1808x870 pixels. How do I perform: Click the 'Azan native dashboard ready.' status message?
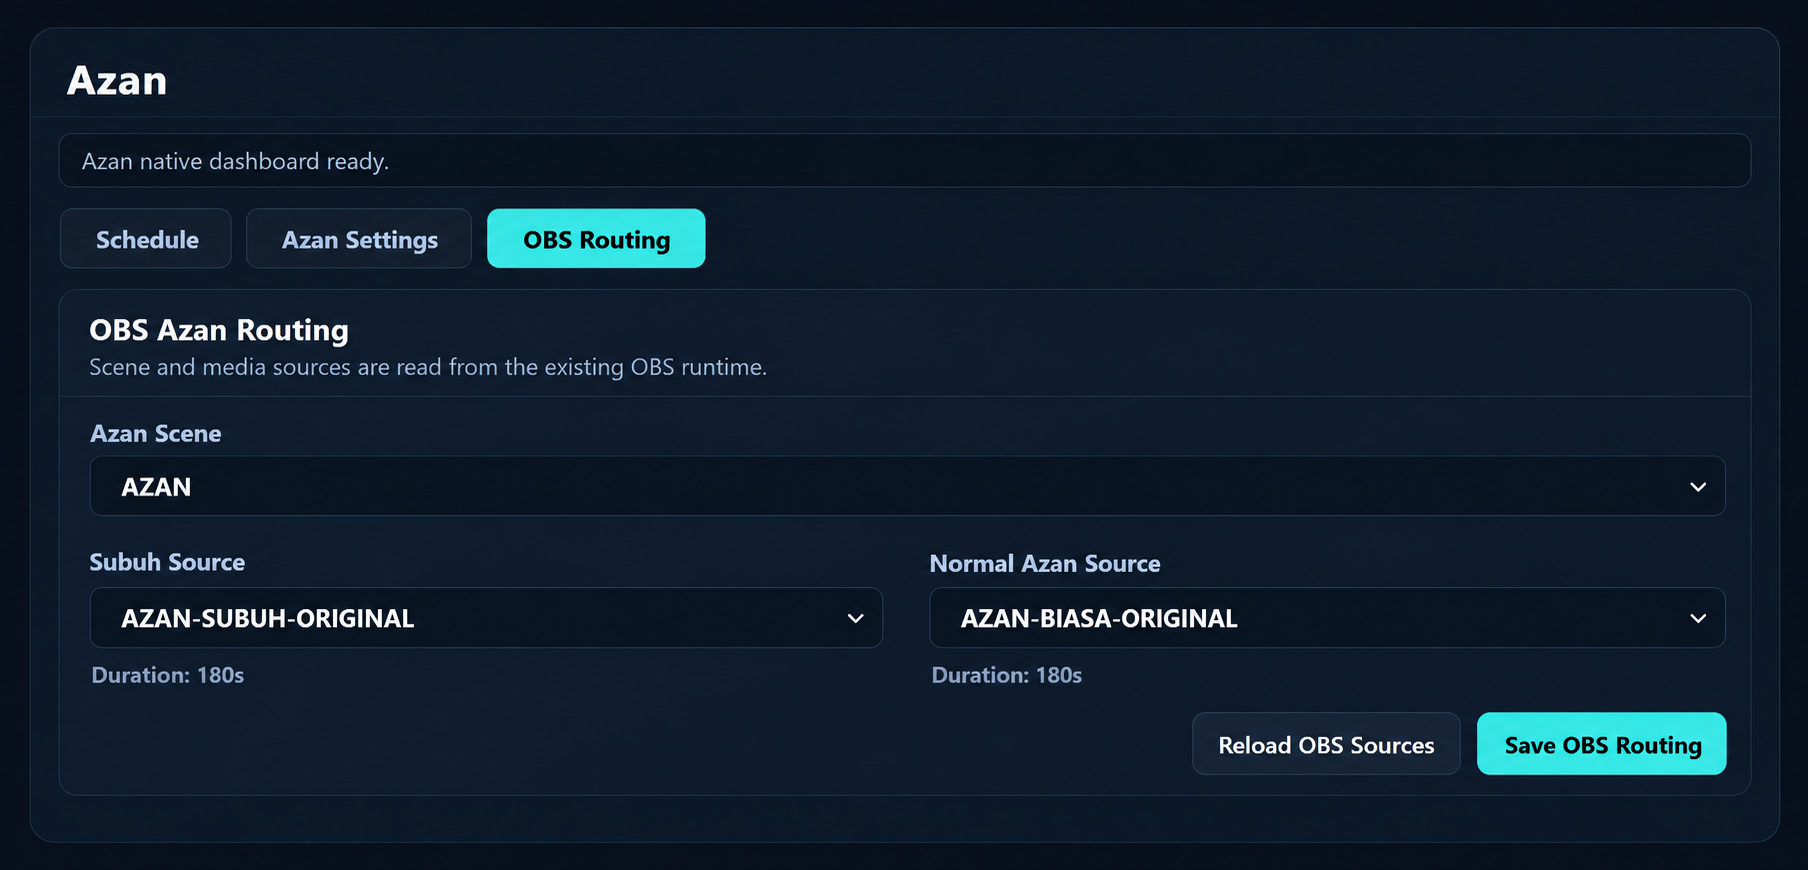pyautogui.click(x=905, y=161)
